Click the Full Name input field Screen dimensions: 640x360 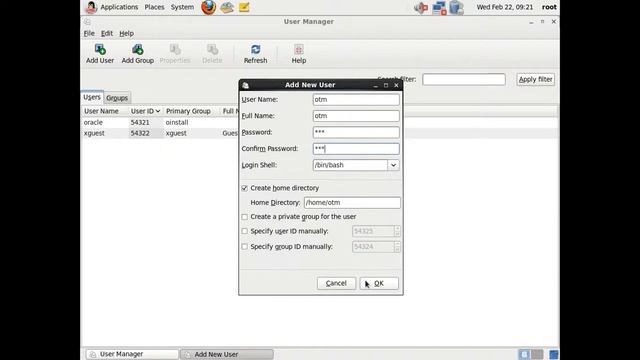tap(356, 116)
